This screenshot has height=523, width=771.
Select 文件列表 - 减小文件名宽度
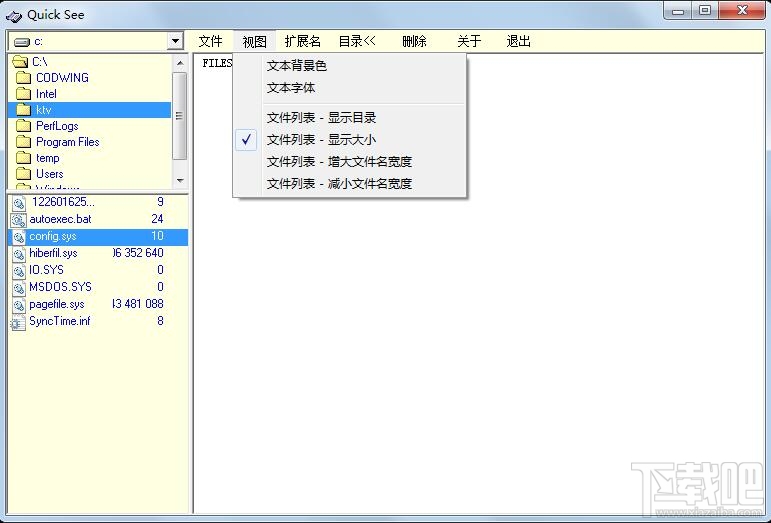tap(349, 184)
